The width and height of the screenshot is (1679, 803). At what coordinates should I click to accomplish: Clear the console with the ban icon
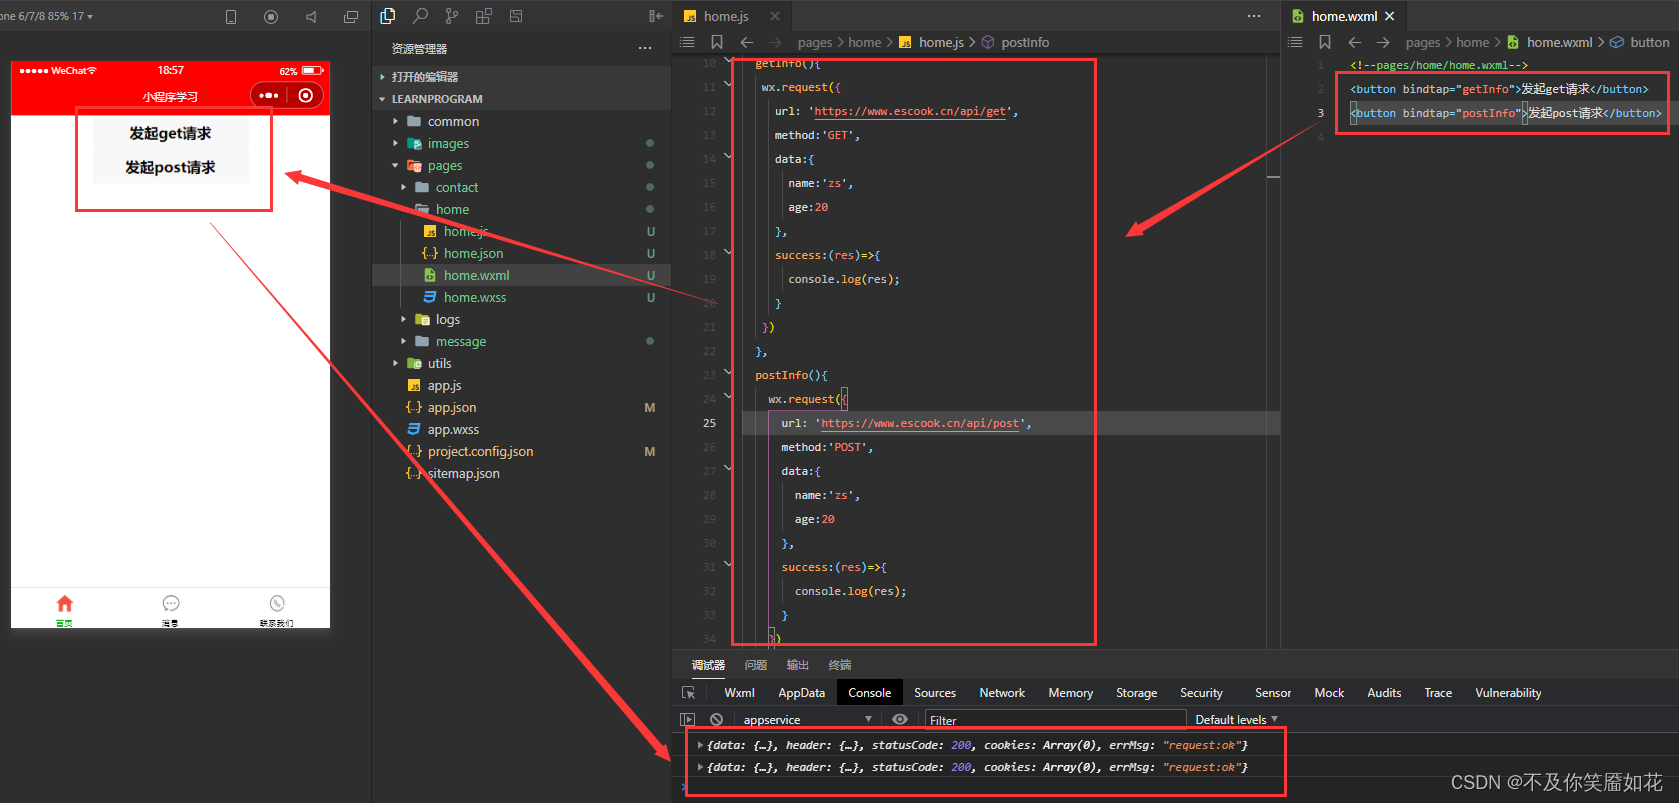click(x=716, y=719)
